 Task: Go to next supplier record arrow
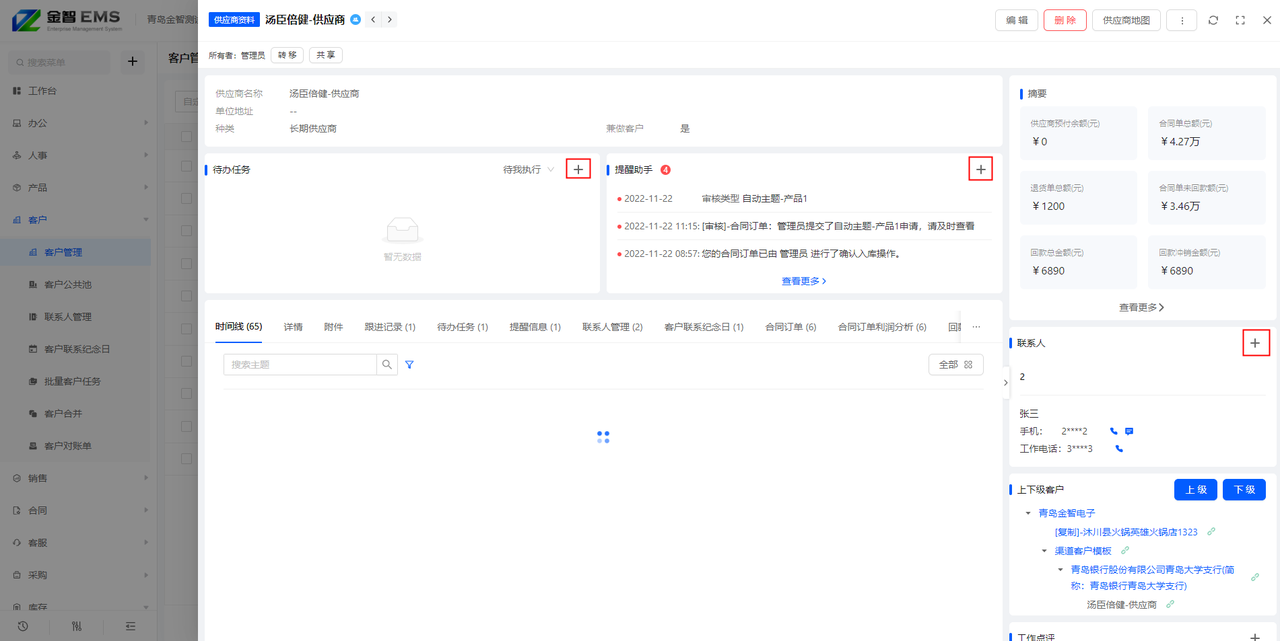tap(390, 20)
